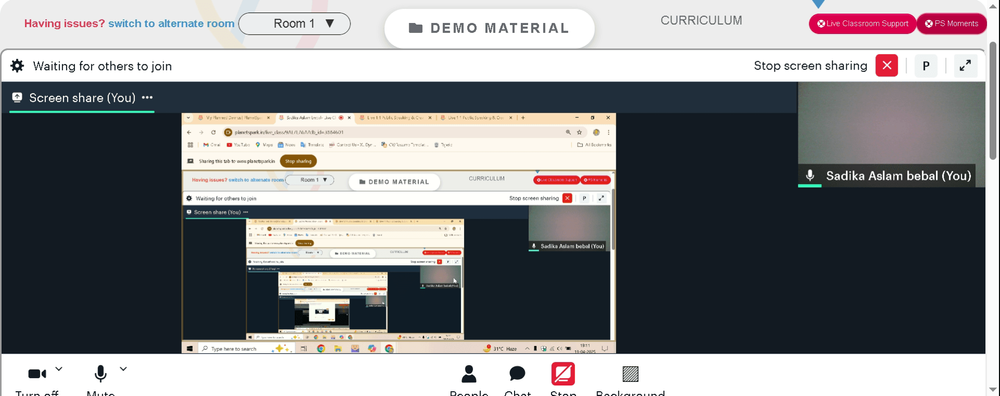The height and width of the screenshot is (396, 1000).
Task: Click the Chrome icon in shared Windows taskbar
Action: tap(321, 348)
